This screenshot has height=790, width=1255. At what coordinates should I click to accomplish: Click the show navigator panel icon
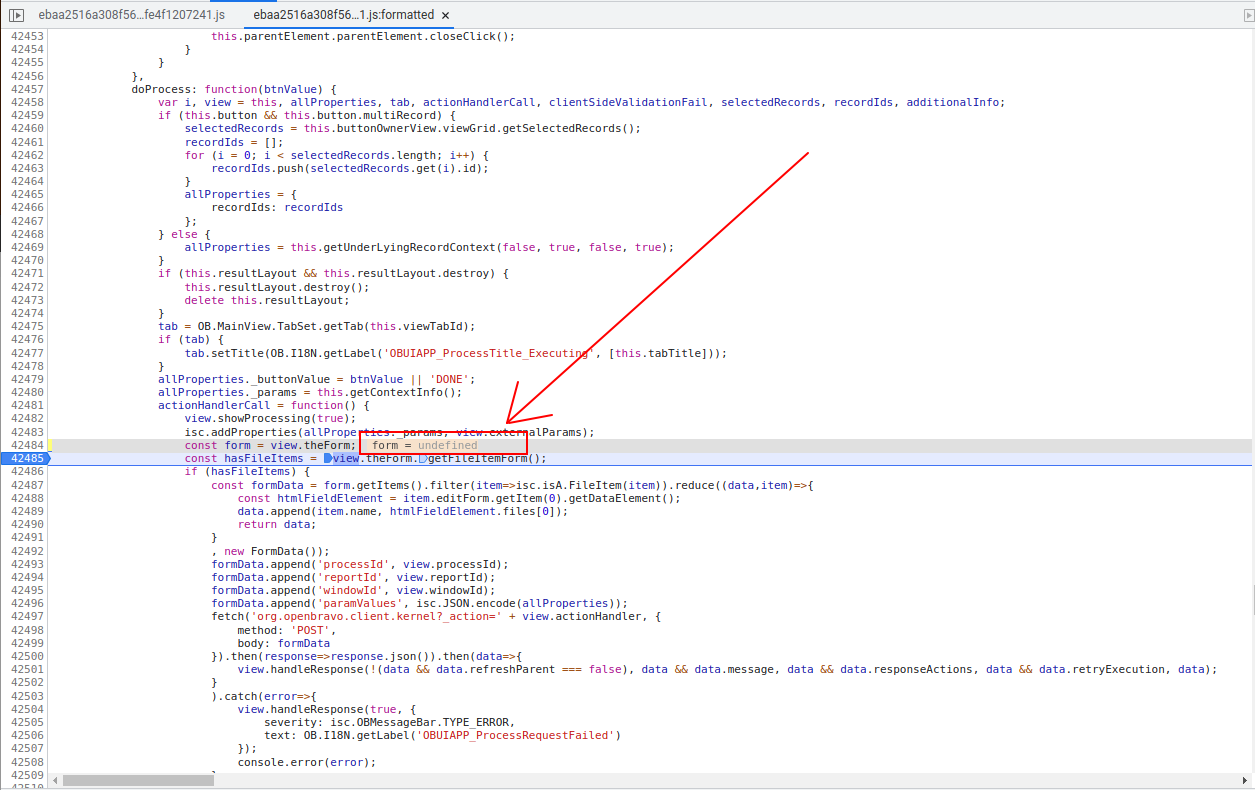point(16,15)
